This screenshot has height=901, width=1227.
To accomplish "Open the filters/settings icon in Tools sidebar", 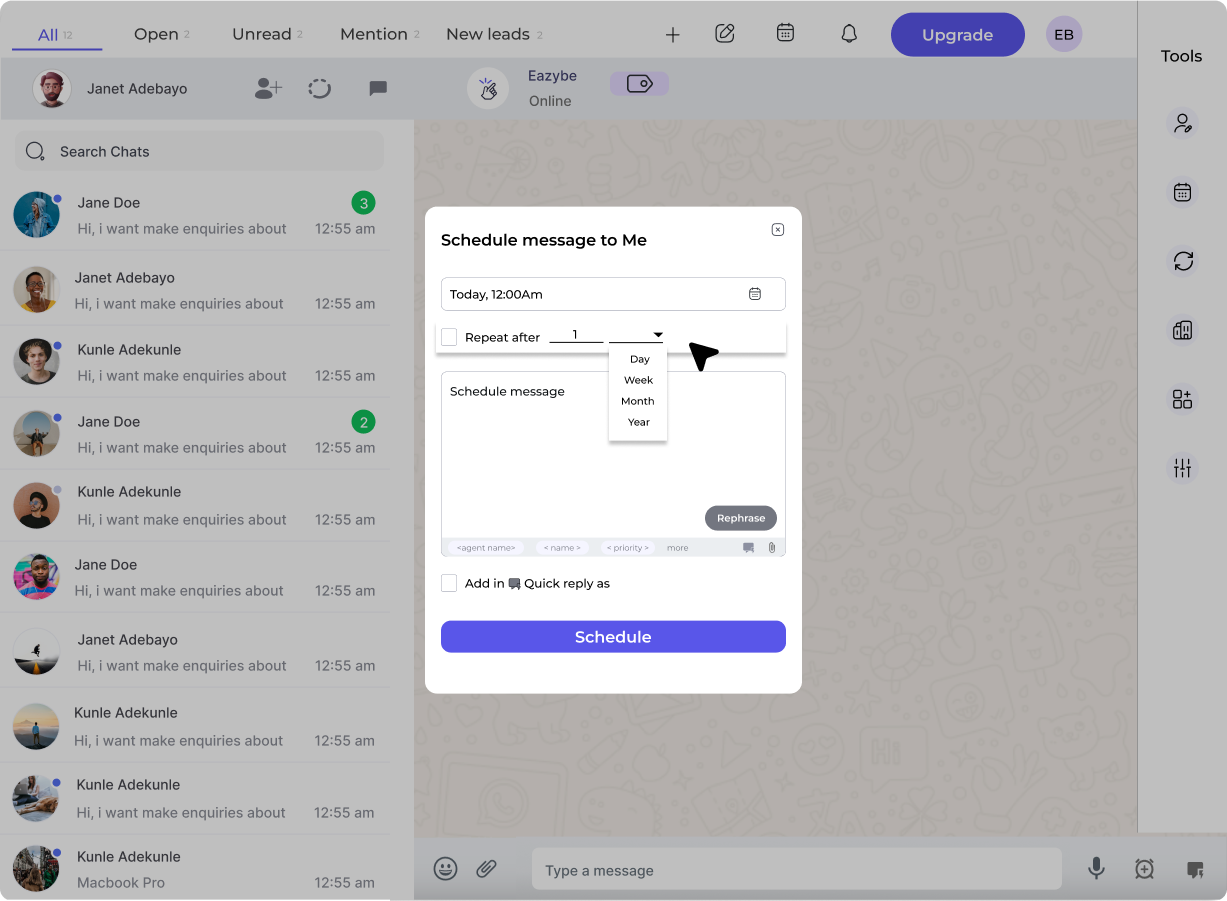I will (x=1183, y=467).
